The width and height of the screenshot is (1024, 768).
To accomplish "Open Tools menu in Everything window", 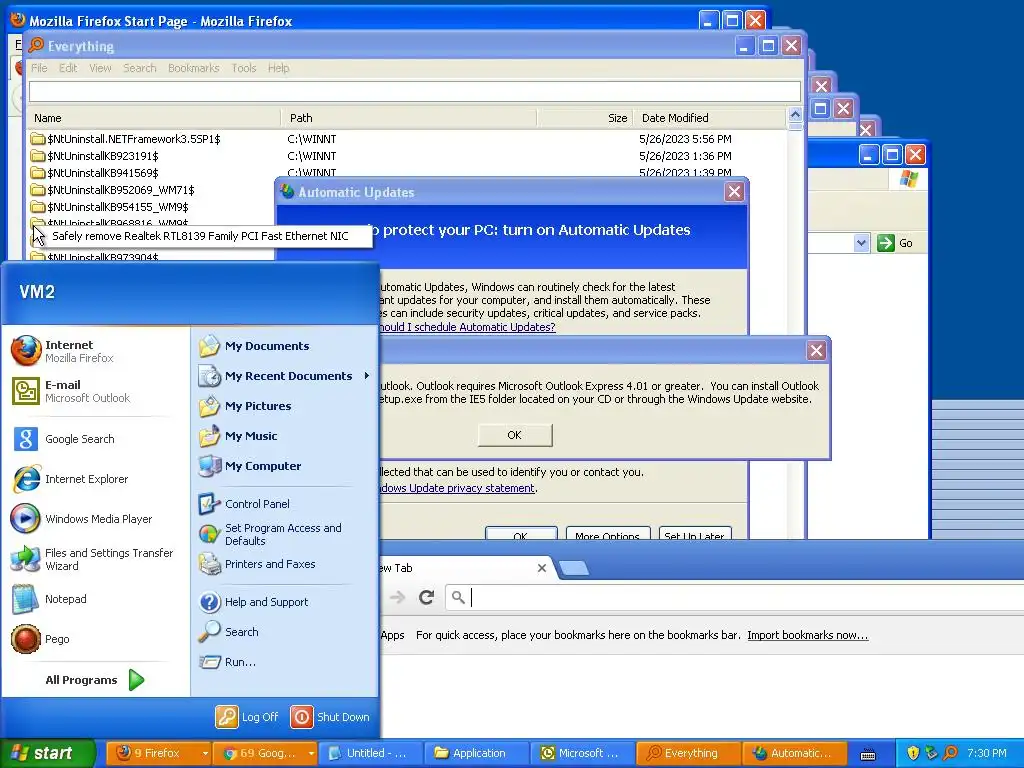I will click(x=244, y=68).
